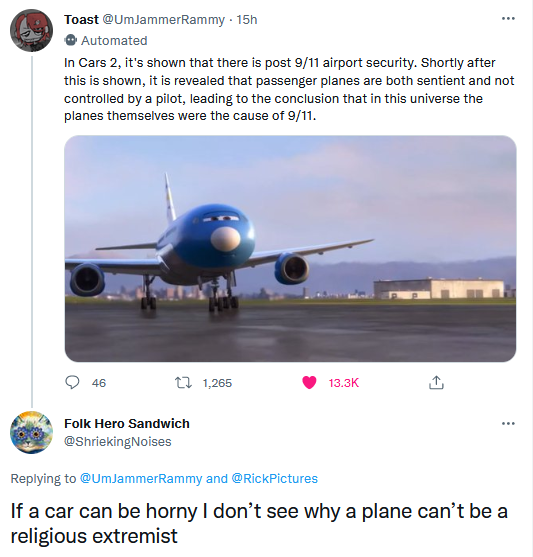This screenshot has width=533, height=557.
Task: Open Folk Hero Sandwich display name
Action: 127,423
